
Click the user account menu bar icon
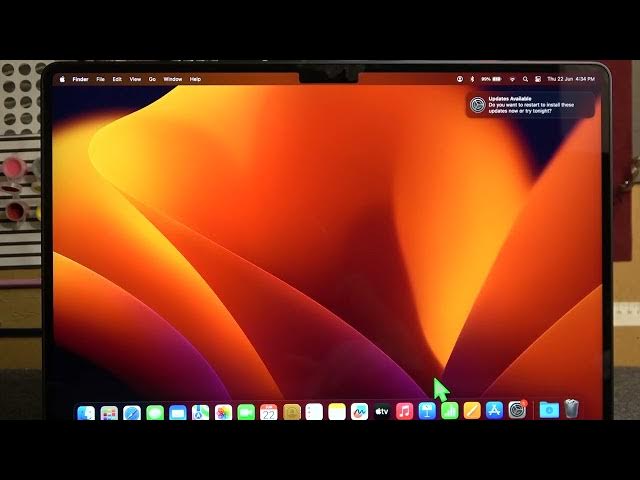pyautogui.click(x=460, y=79)
